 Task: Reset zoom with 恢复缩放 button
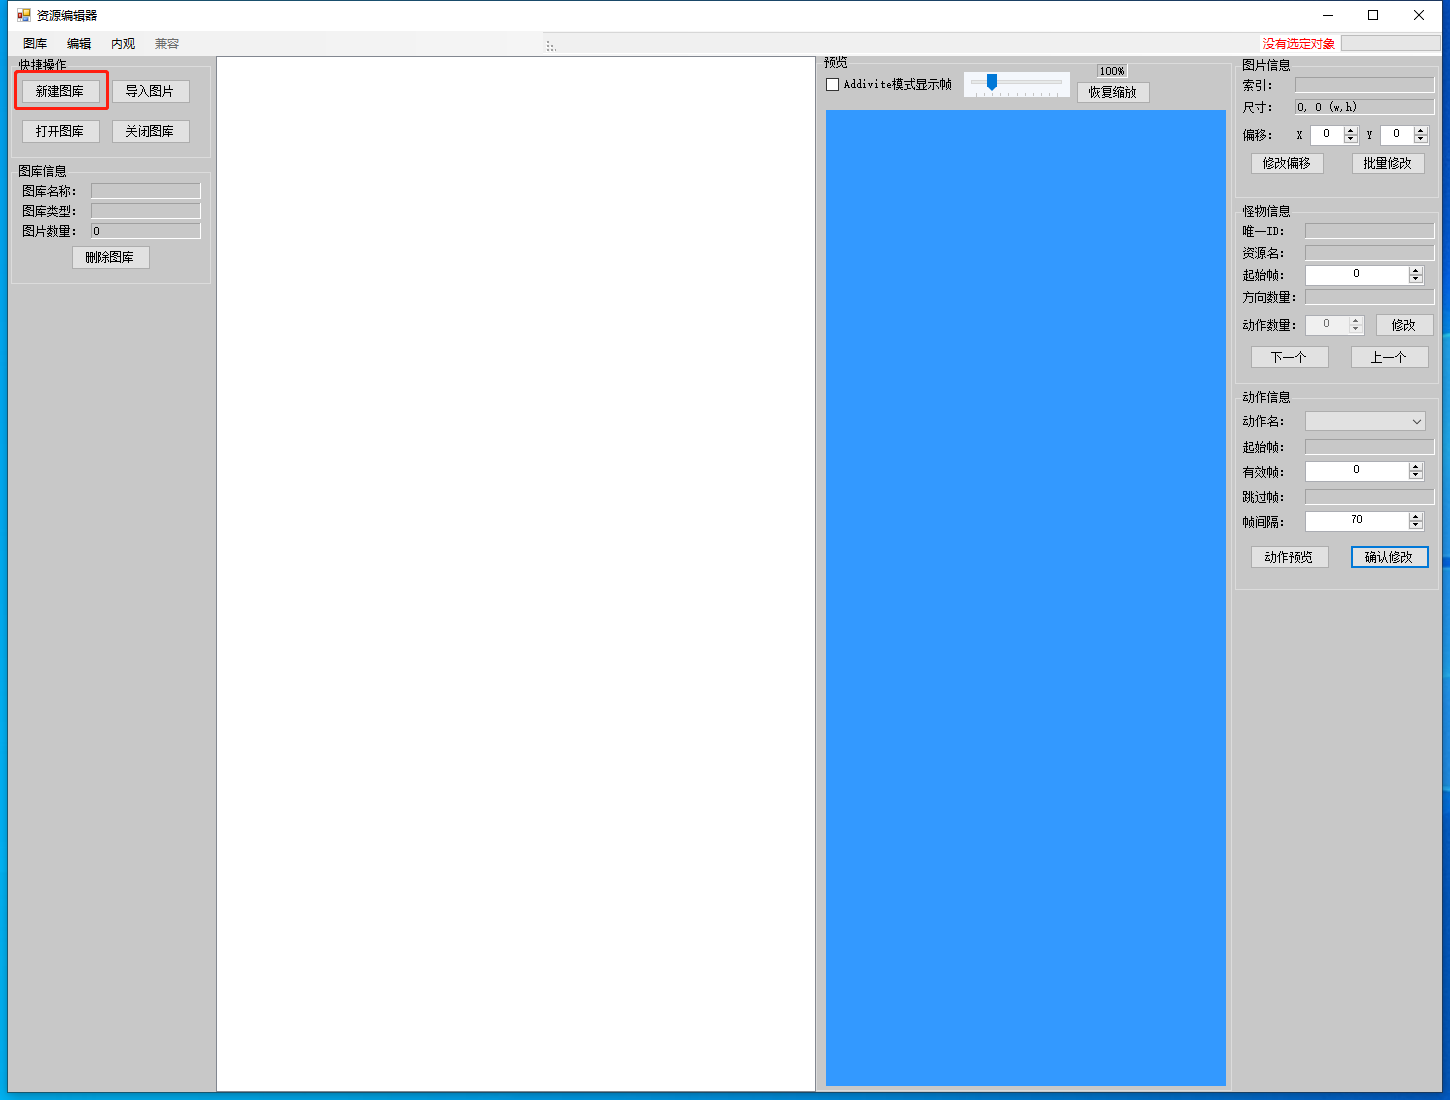click(1112, 92)
